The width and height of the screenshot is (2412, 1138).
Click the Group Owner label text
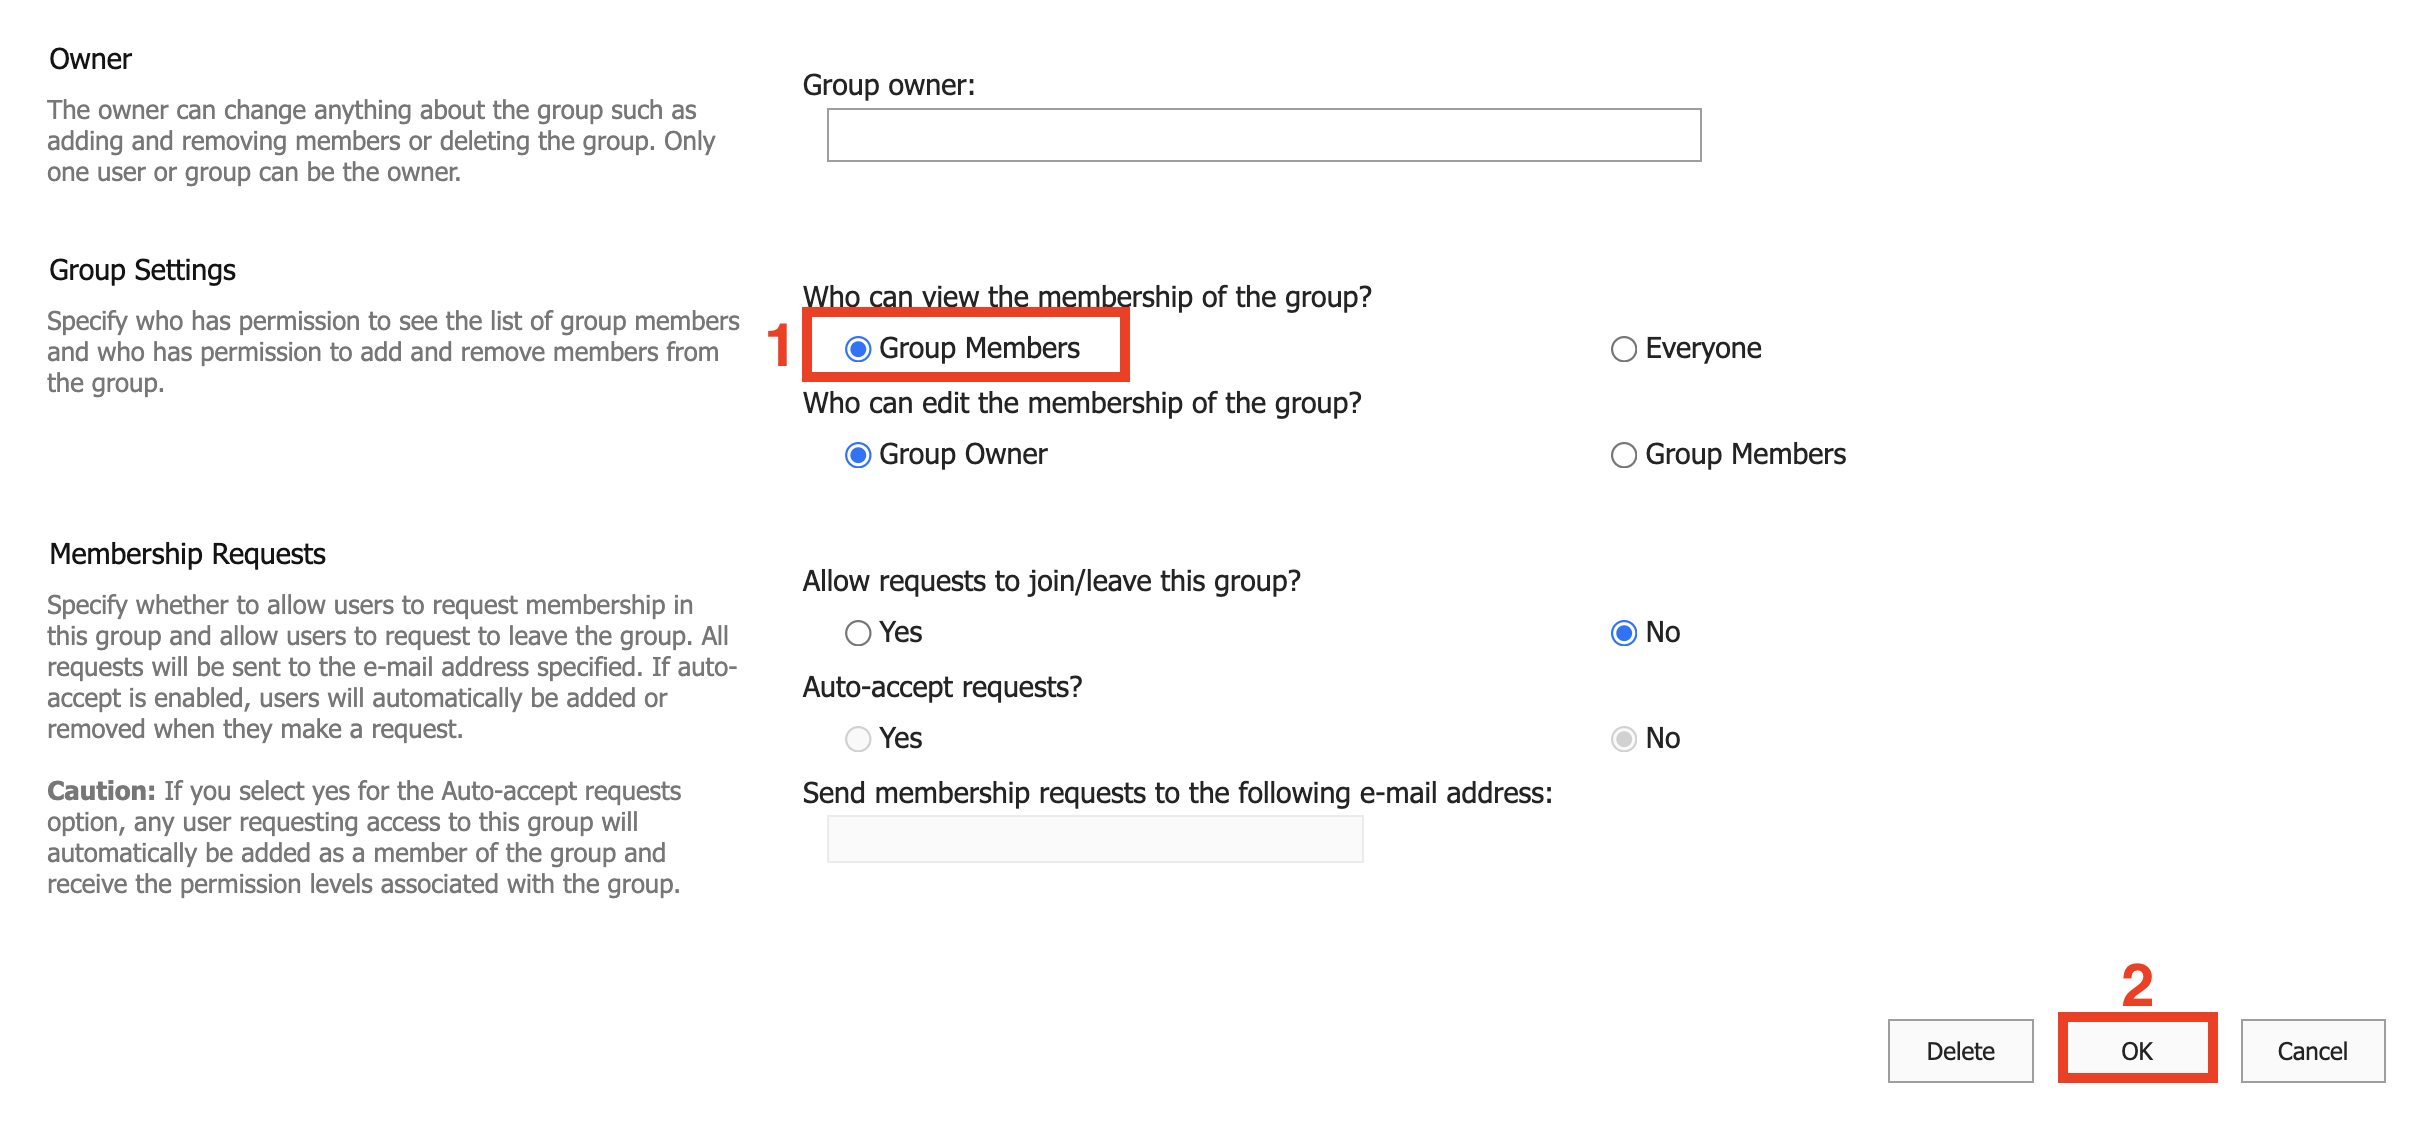[962, 454]
